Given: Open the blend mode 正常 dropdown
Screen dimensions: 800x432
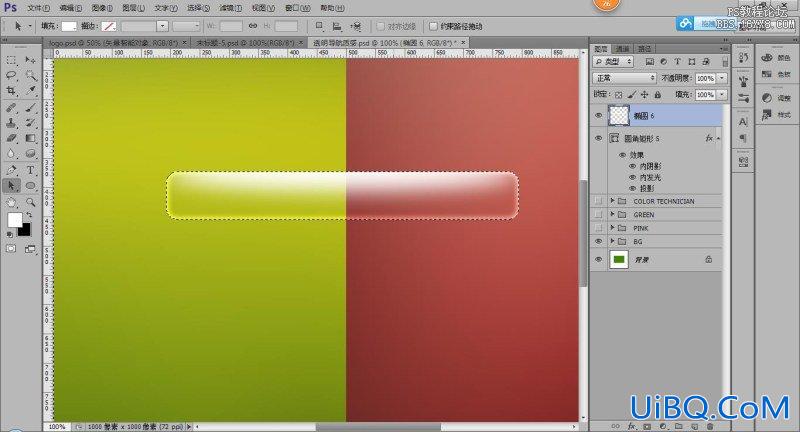Looking at the screenshot, I should pyautogui.click(x=624, y=78).
